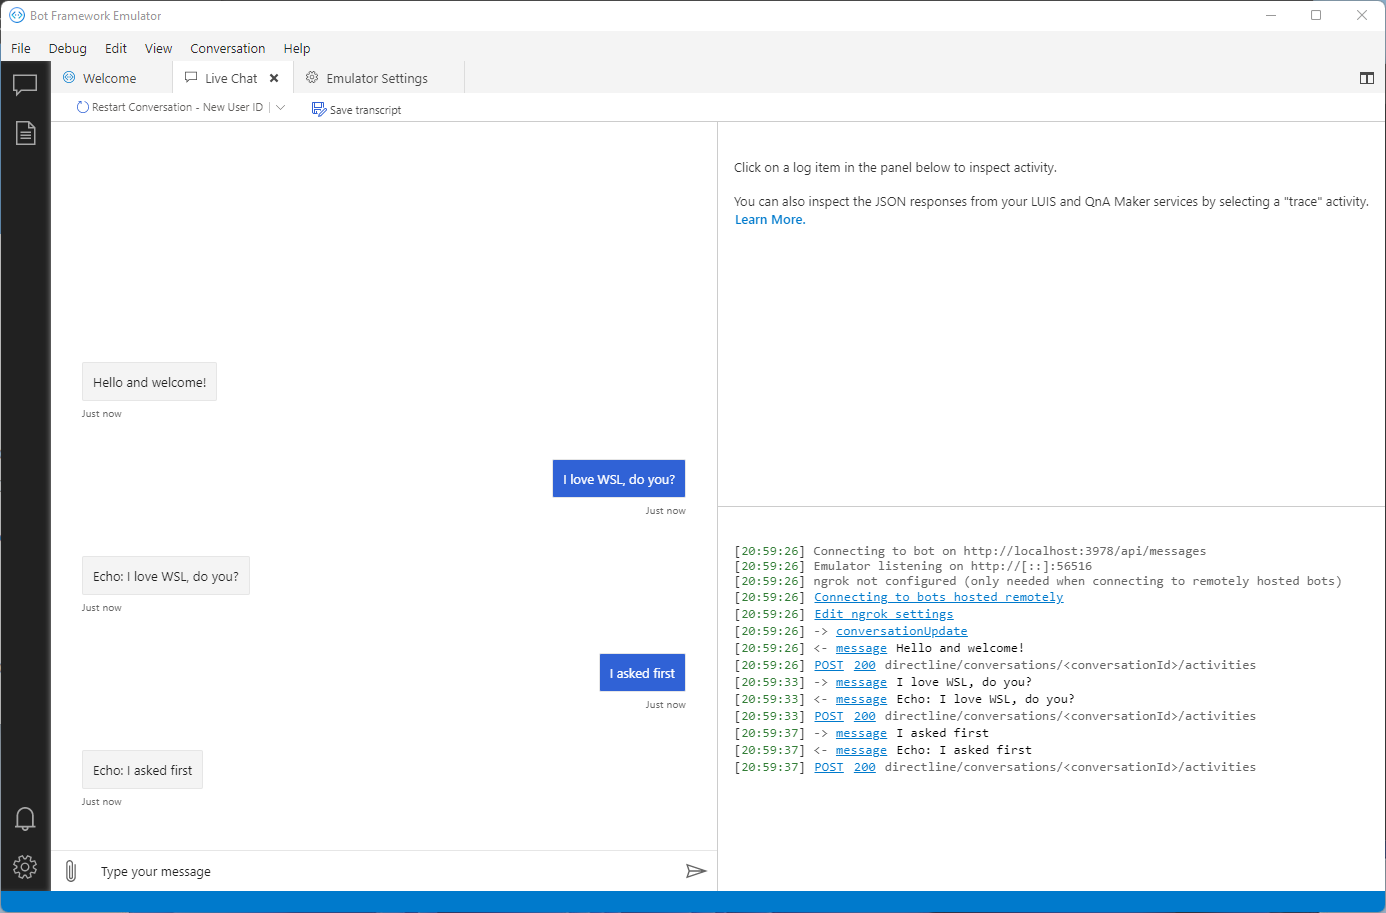
Task: Click the send message arrow icon
Action: pos(696,871)
